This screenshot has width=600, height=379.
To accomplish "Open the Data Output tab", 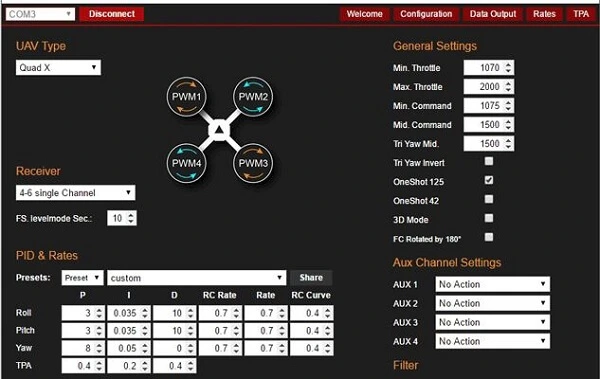I will 493,14.
